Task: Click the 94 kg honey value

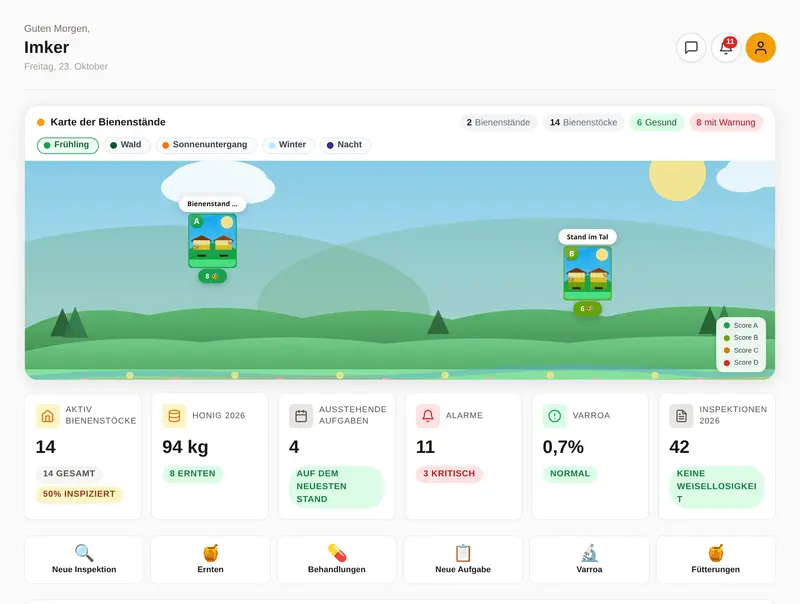Action: click(185, 447)
